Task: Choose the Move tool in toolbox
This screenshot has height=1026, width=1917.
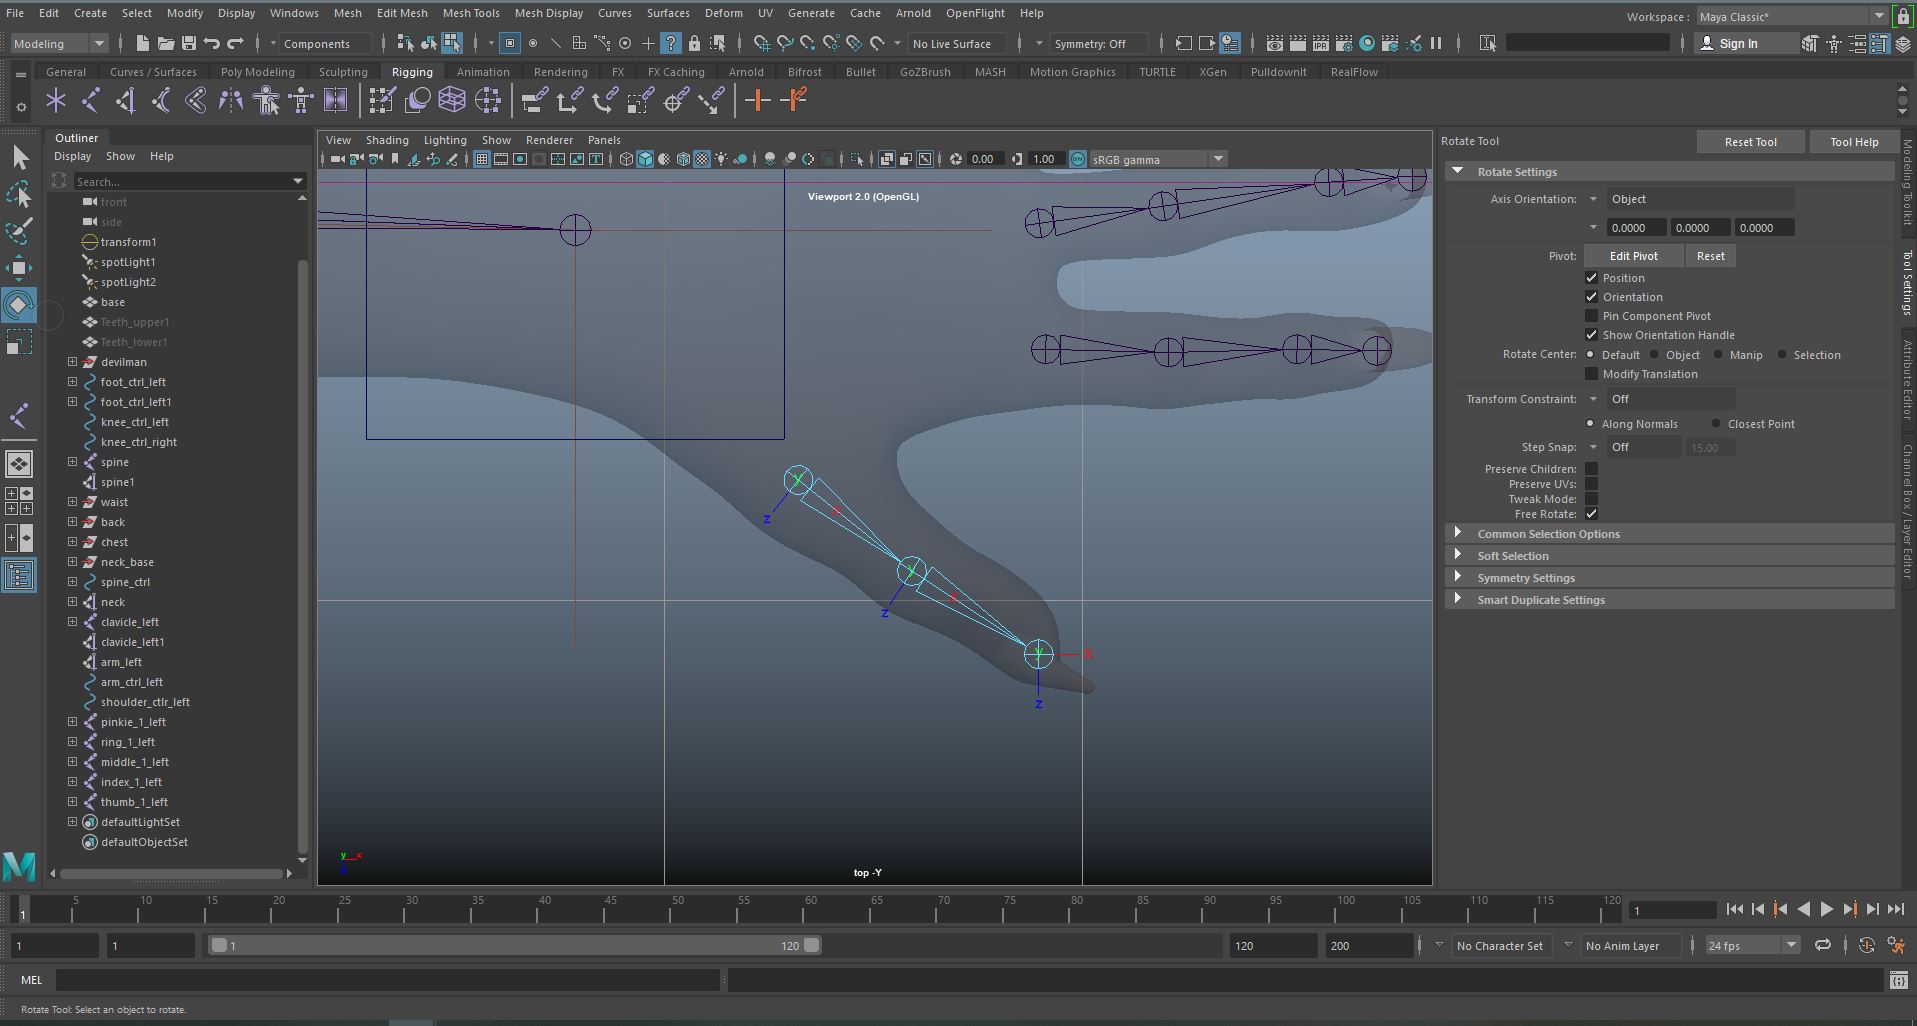Action: pos(19,268)
